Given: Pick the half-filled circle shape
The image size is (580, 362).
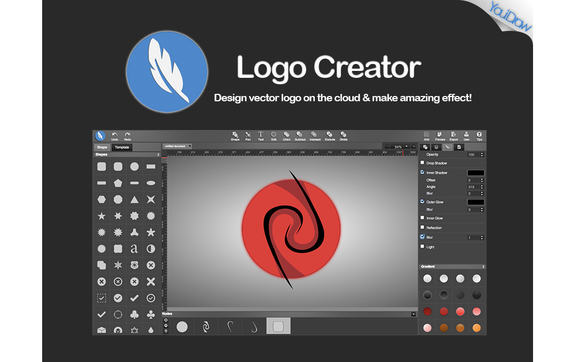Looking at the screenshot, I should tap(151, 249).
